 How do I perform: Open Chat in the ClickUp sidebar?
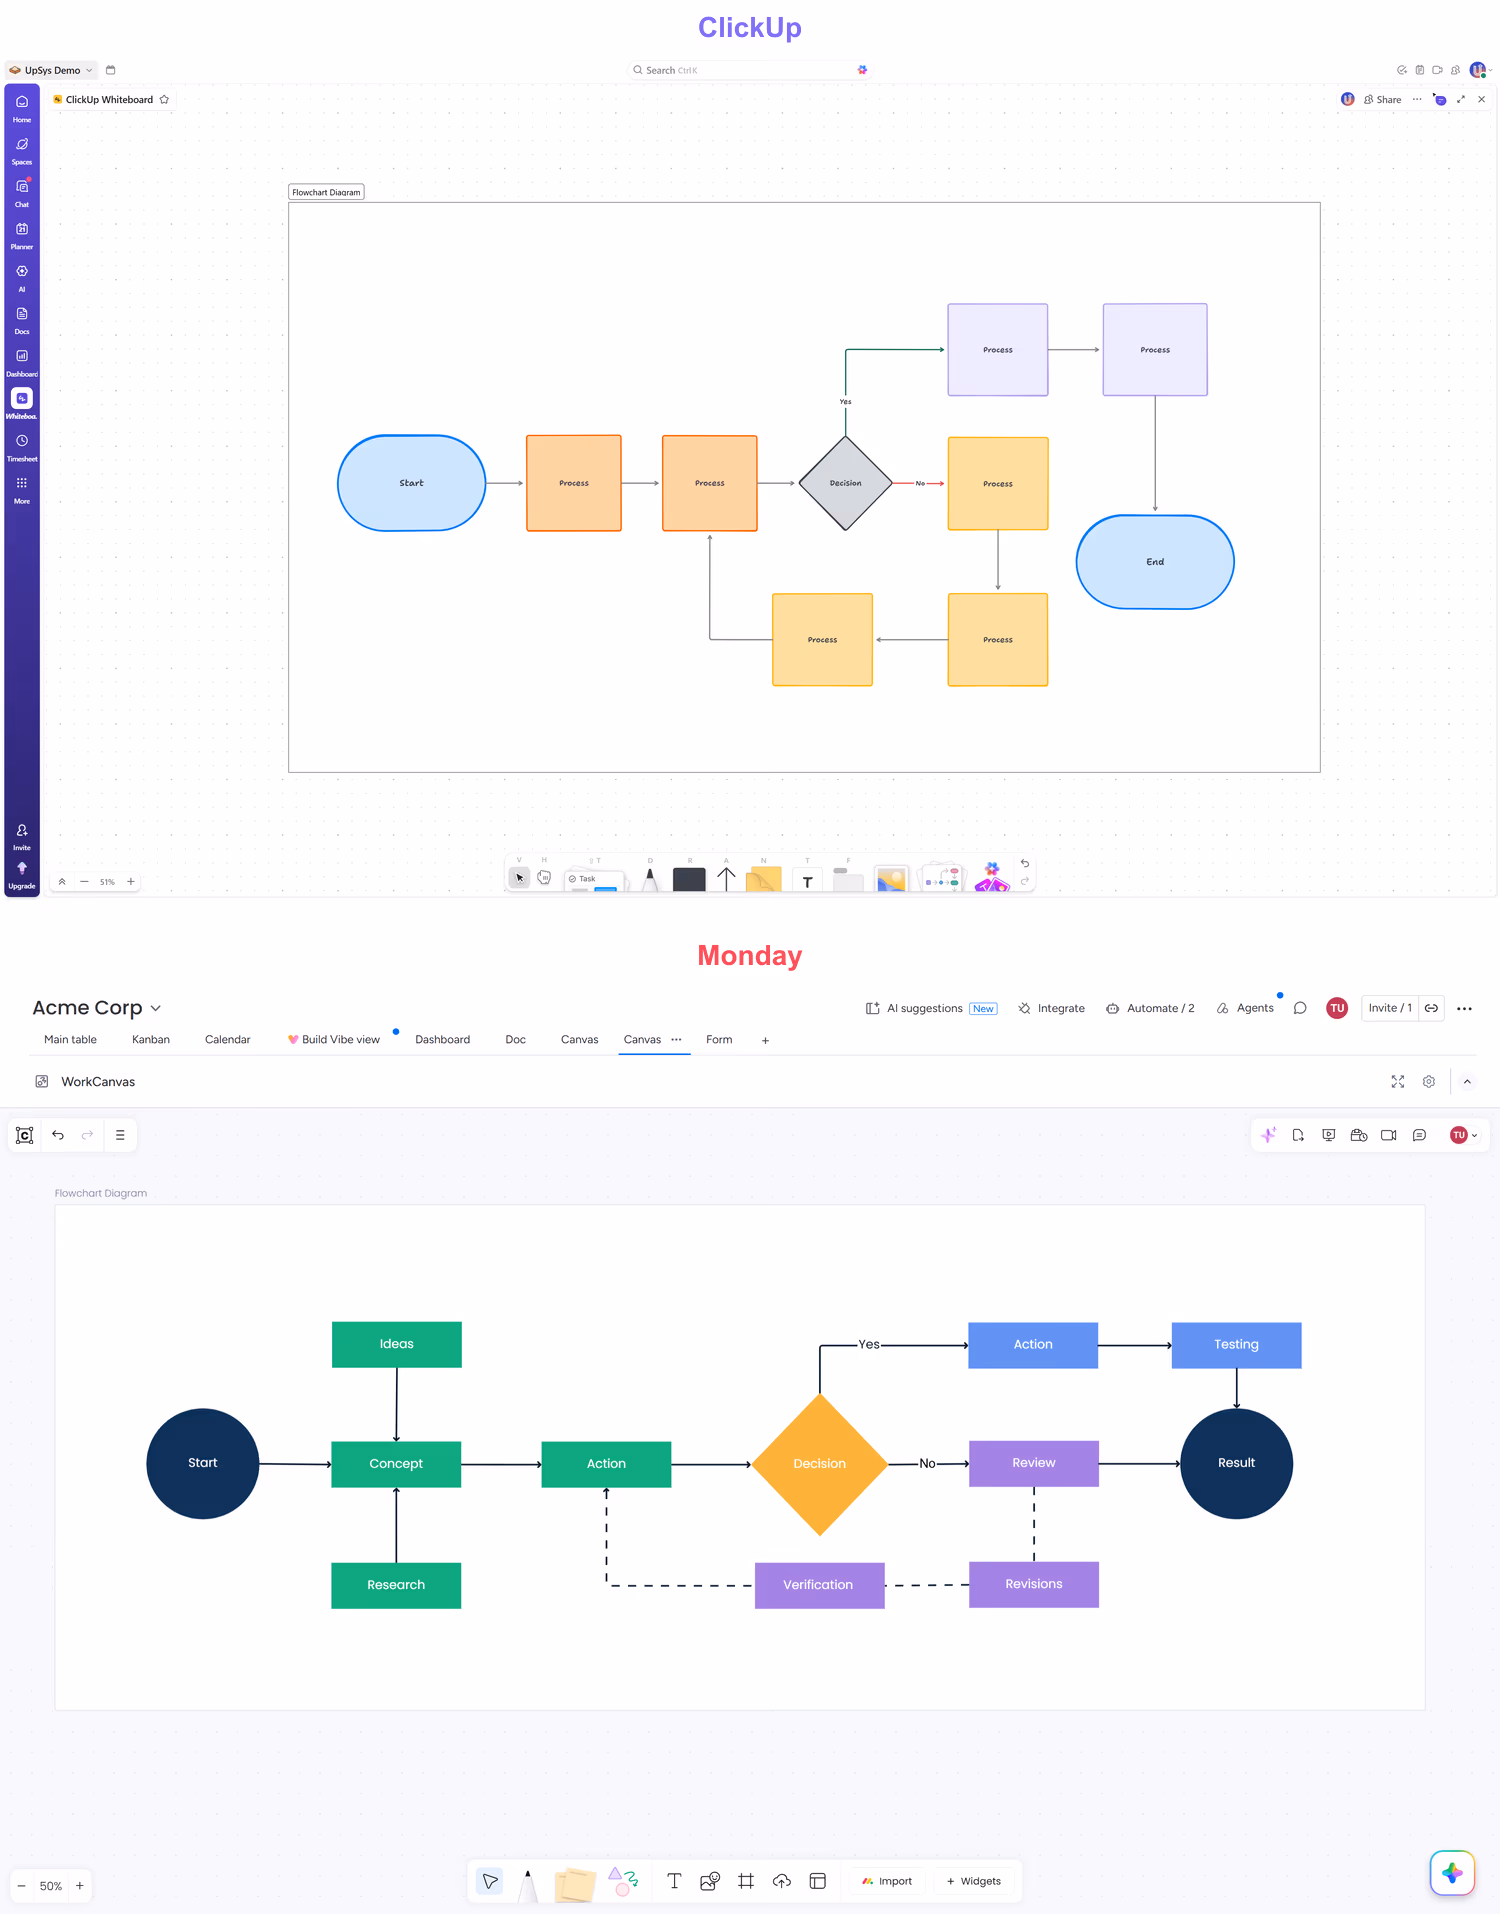pos(22,192)
